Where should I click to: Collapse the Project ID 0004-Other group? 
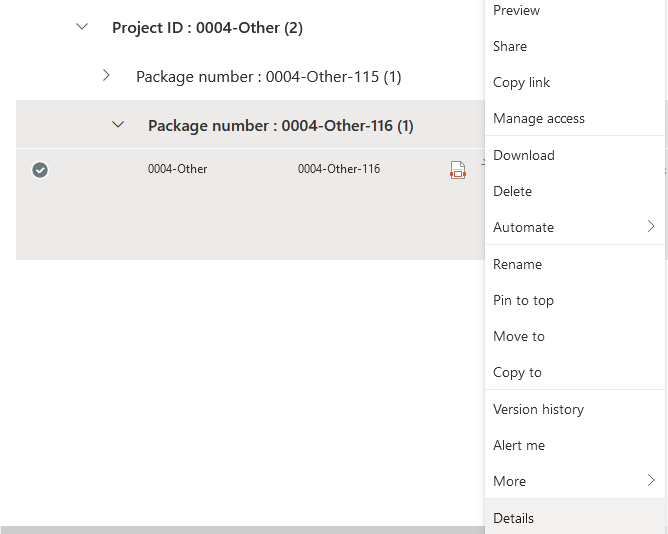82,27
